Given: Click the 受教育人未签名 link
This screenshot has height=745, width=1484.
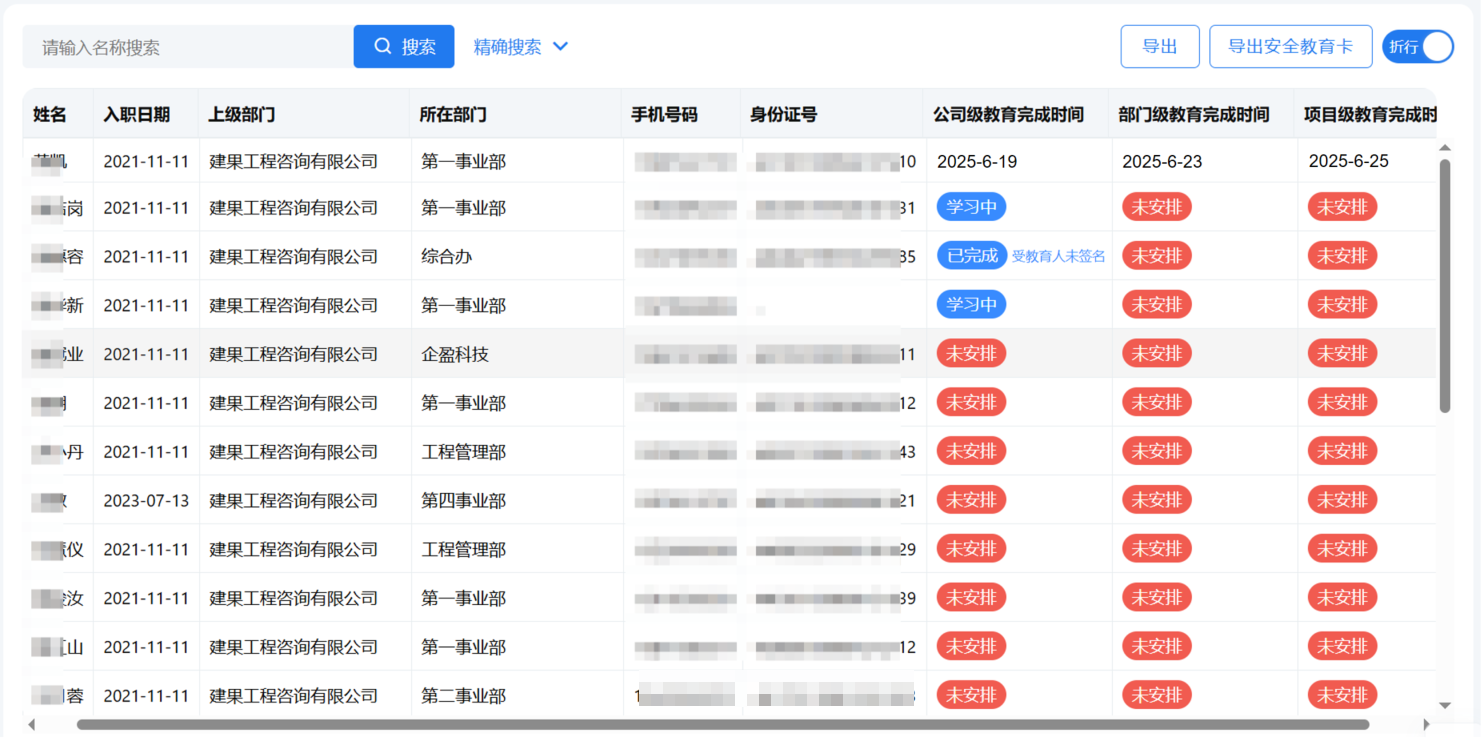Looking at the screenshot, I should pos(1058,257).
